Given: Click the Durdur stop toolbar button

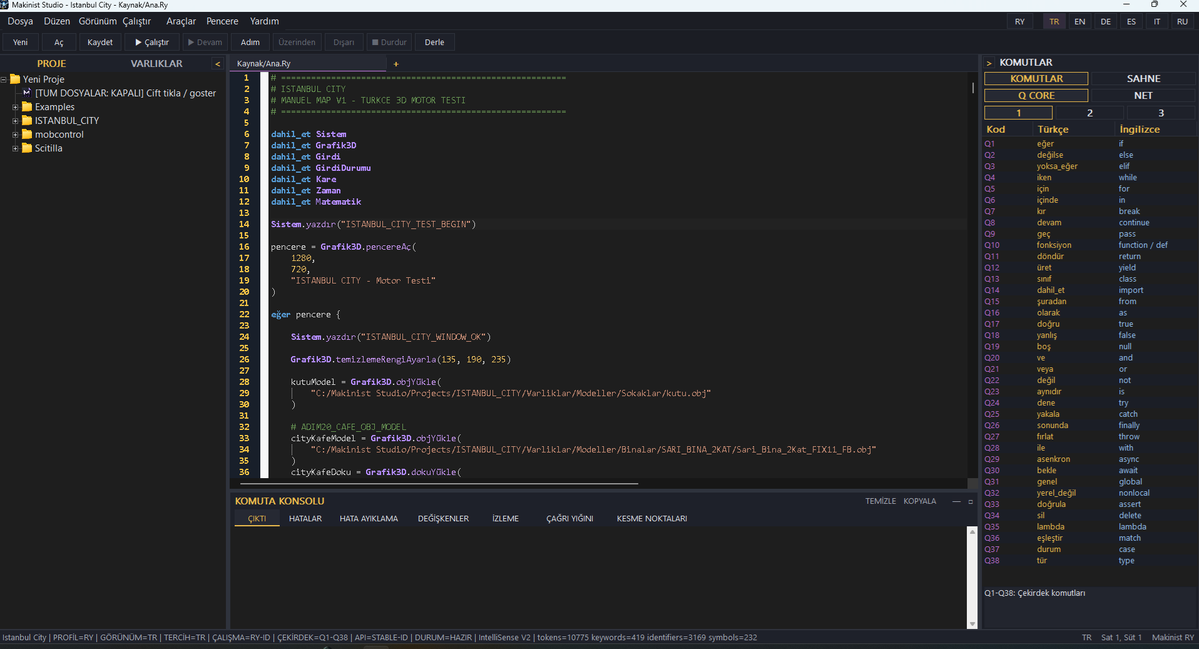Looking at the screenshot, I should point(389,42).
